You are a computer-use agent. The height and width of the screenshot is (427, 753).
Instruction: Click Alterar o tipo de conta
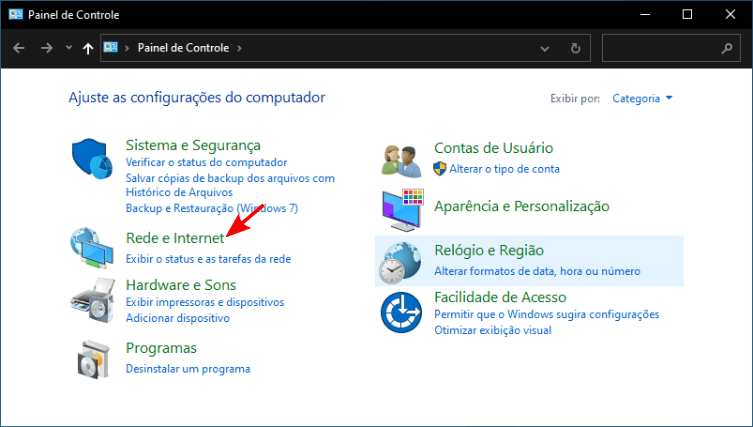[x=504, y=169]
